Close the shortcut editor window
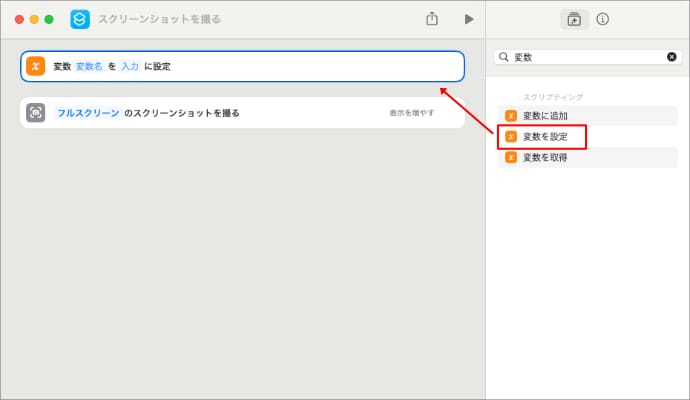Screen dimensions: 690x400 coord(20,19)
